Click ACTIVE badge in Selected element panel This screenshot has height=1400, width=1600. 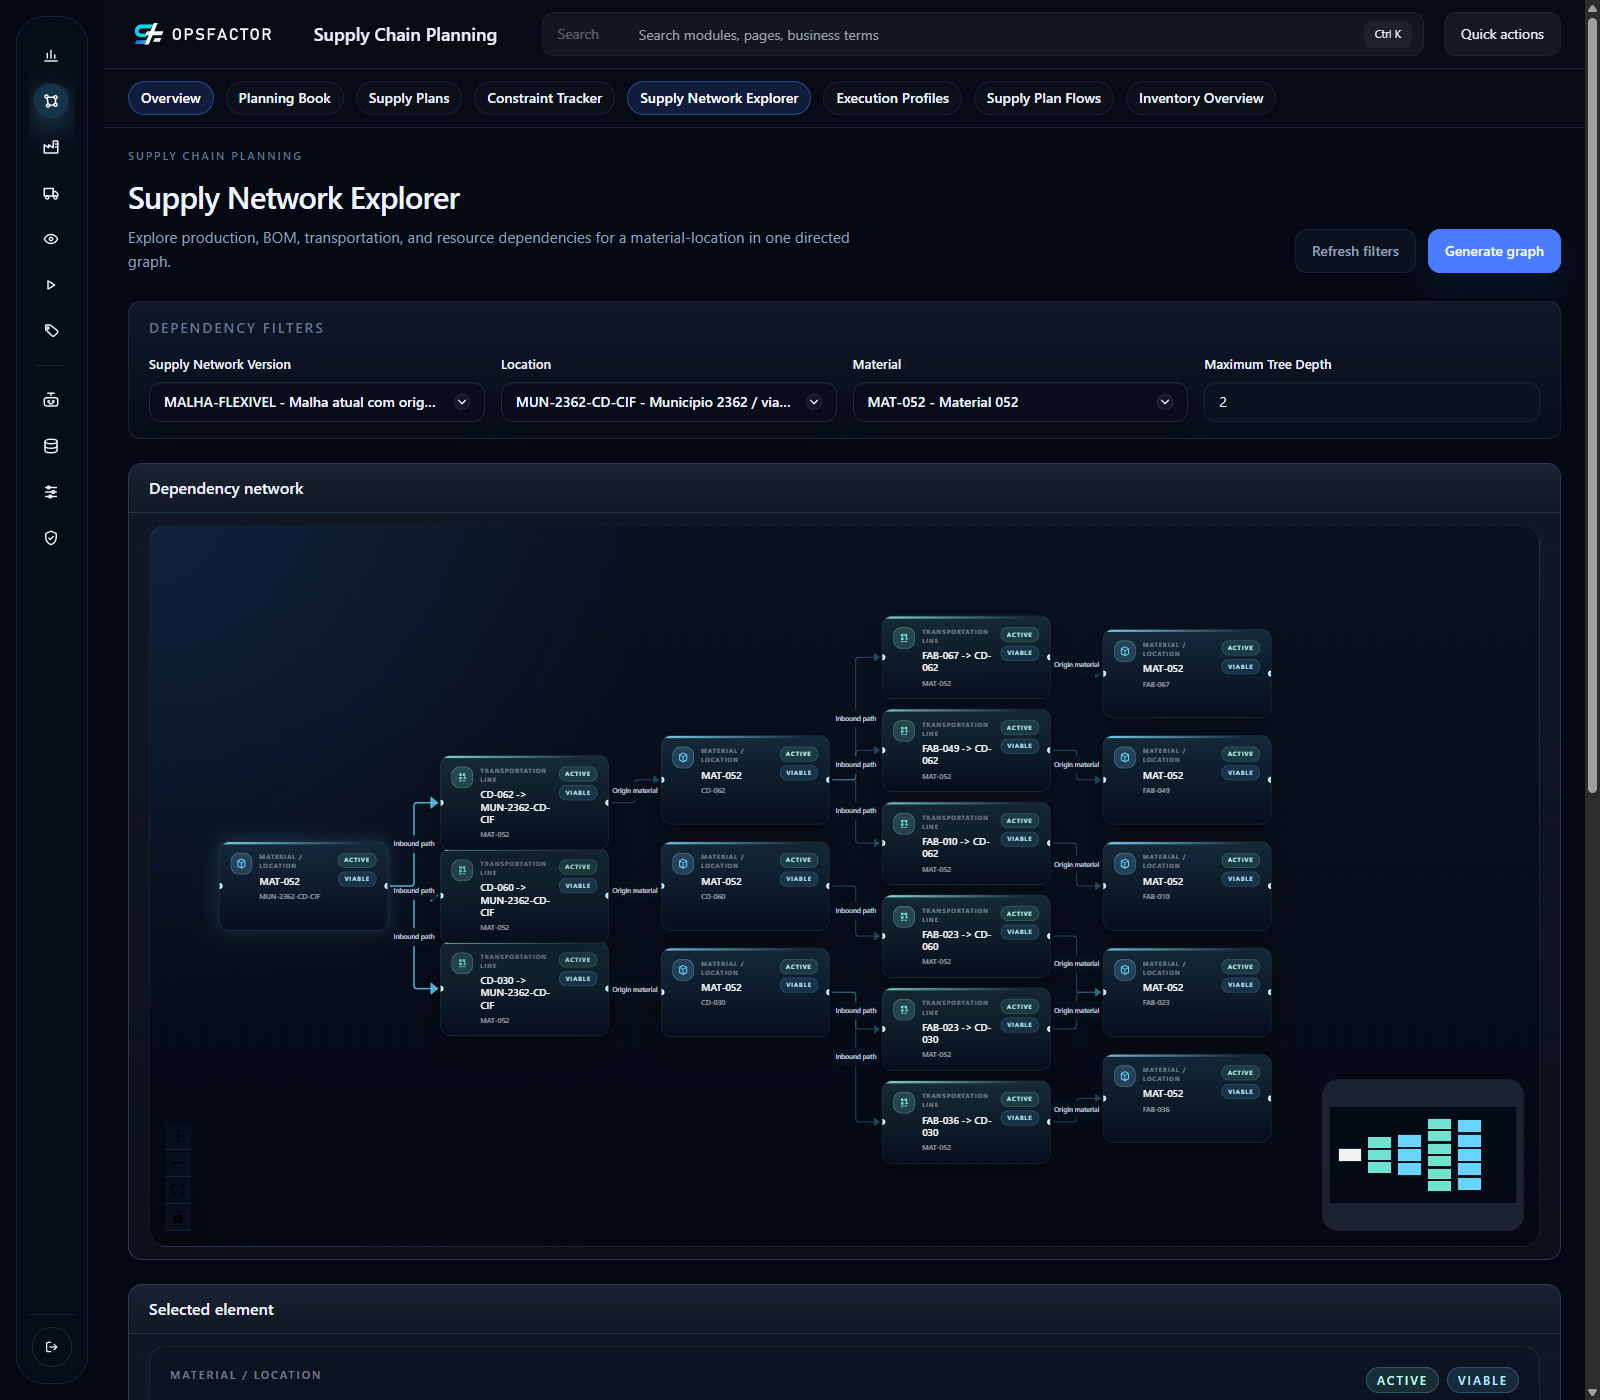(1402, 1380)
